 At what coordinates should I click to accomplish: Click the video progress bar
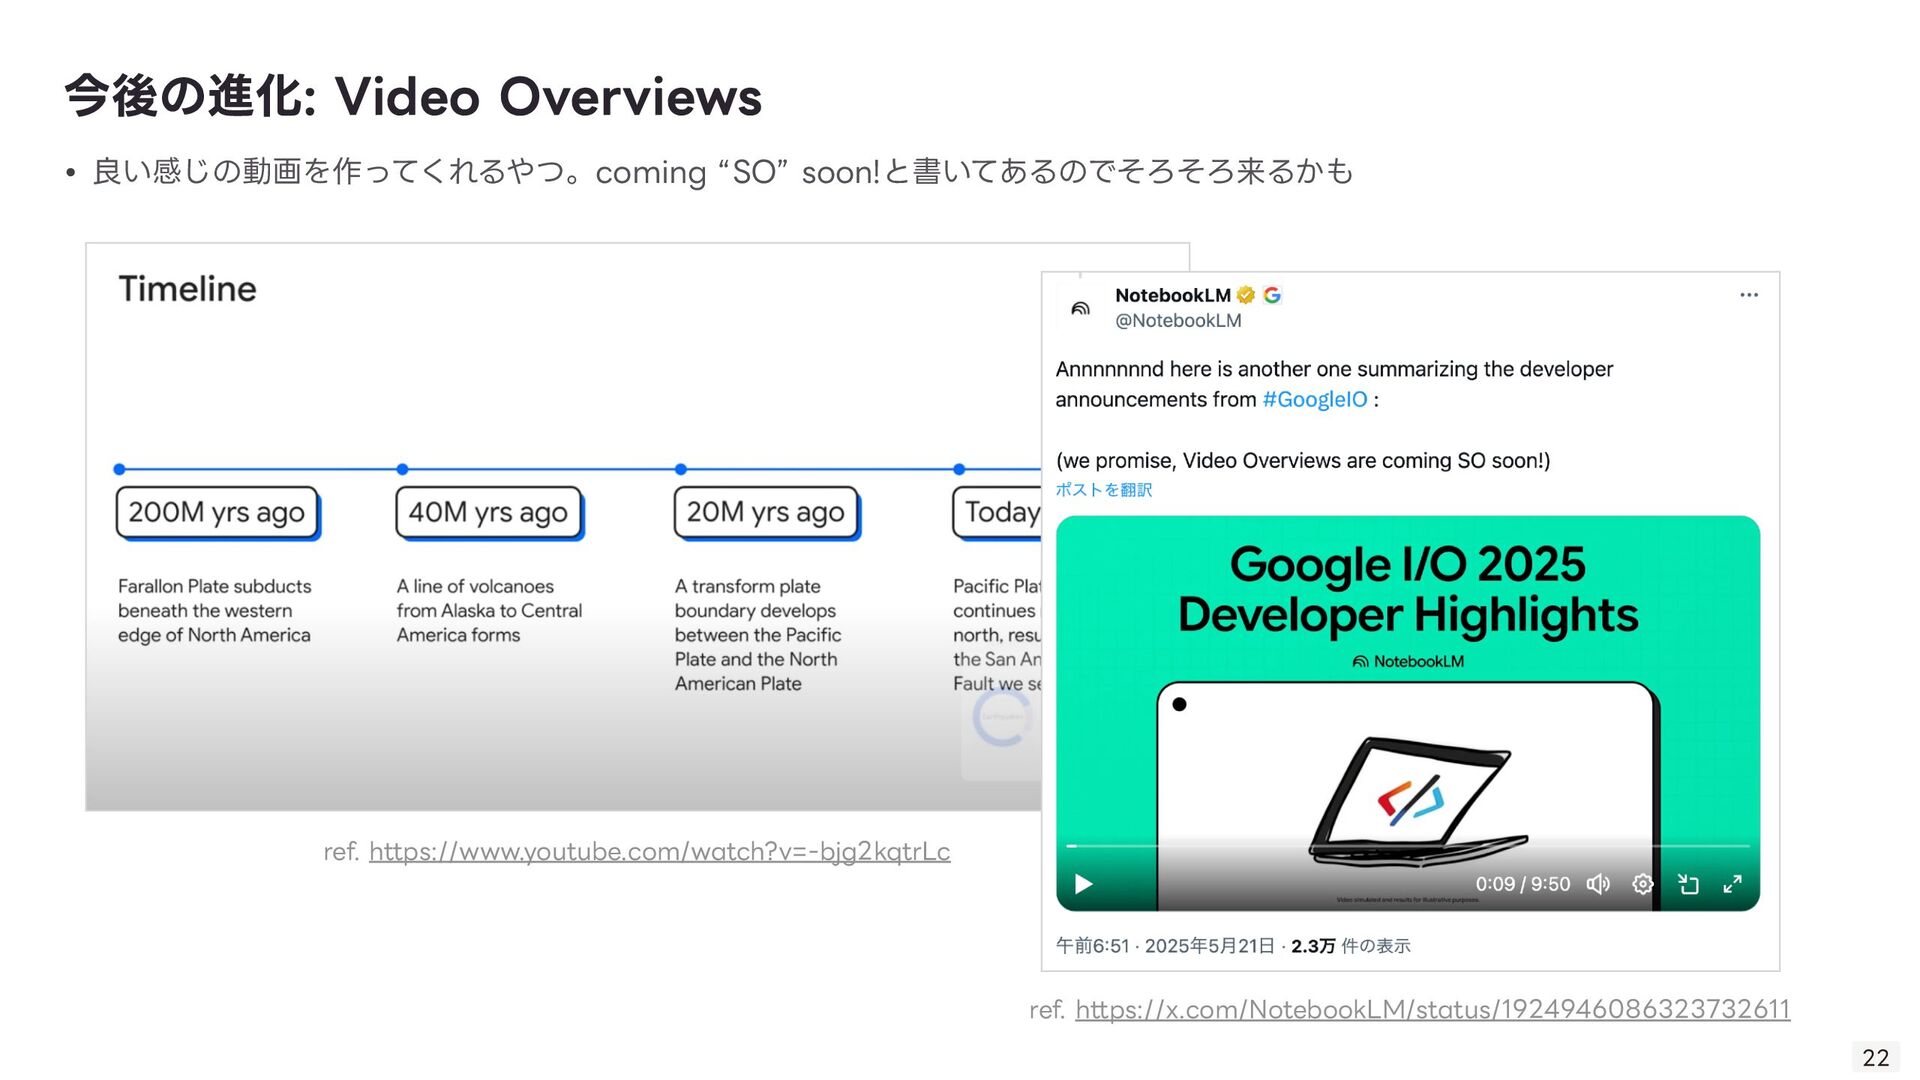1408,846
